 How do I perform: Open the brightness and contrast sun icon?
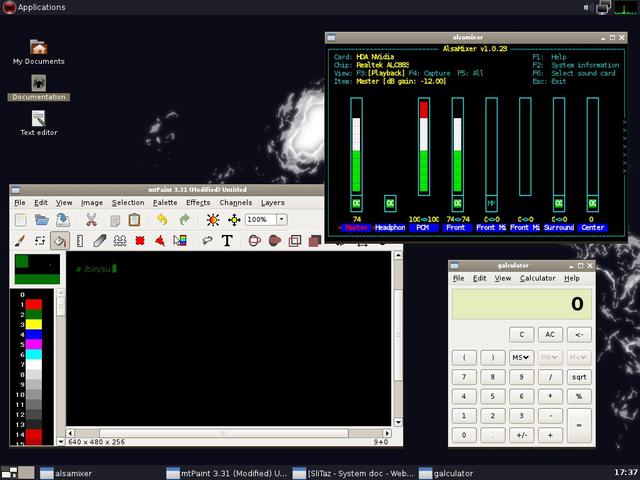213,220
